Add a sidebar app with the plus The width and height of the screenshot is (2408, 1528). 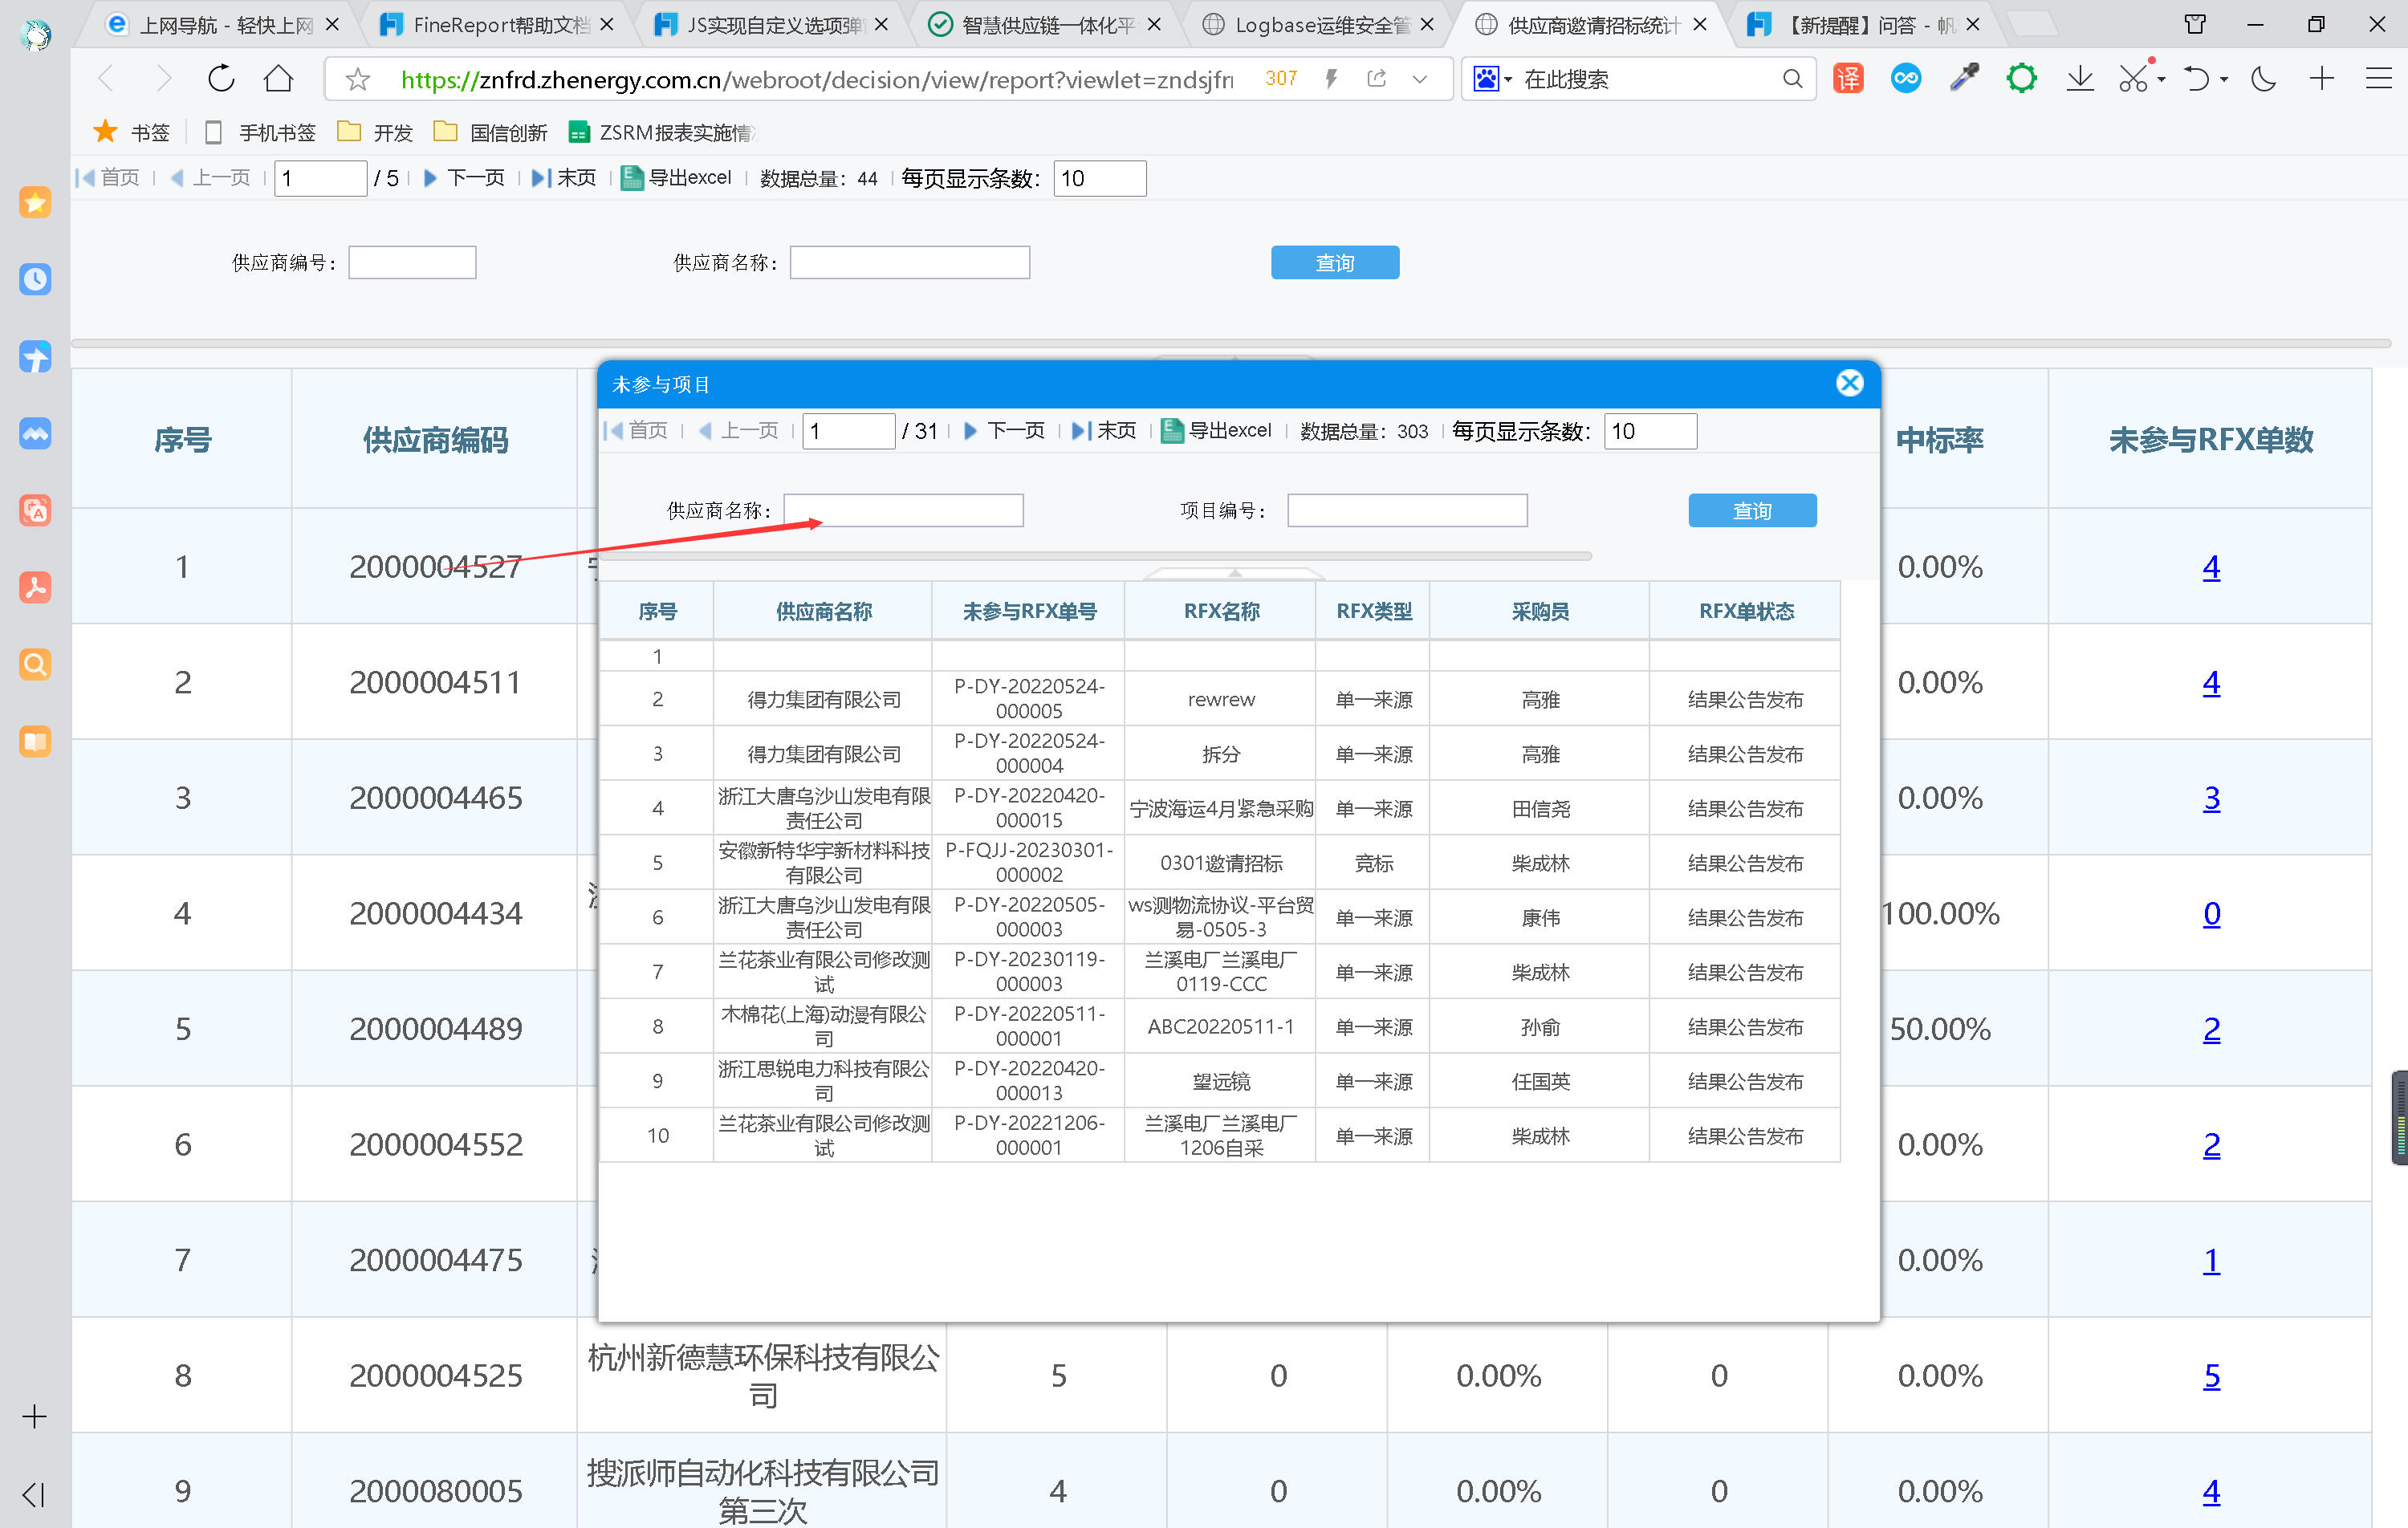click(34, 1417)
